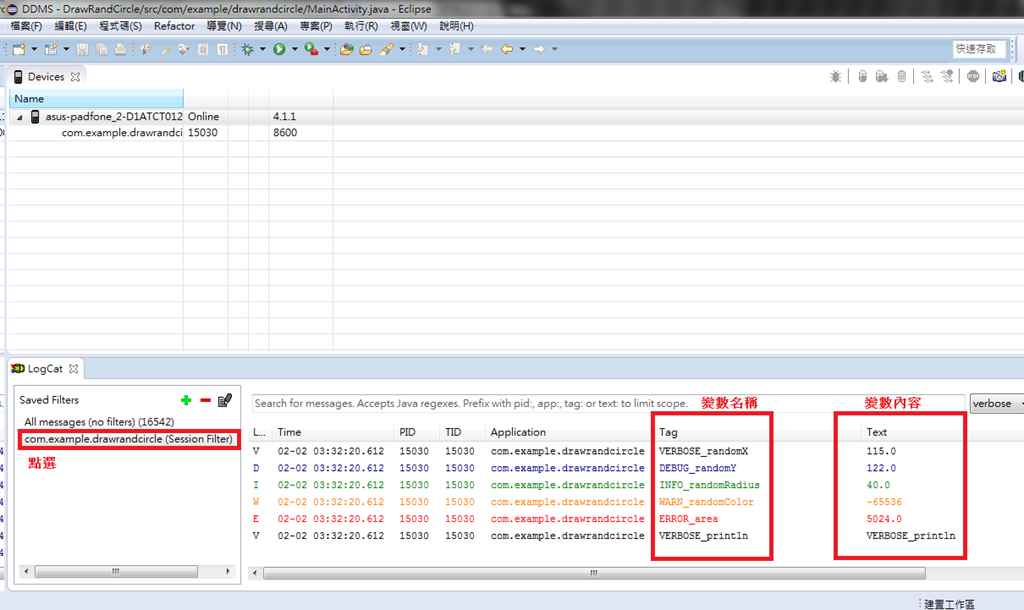
Task: Open the dropdown next to Forward arrow
Action: coord(554,49)
